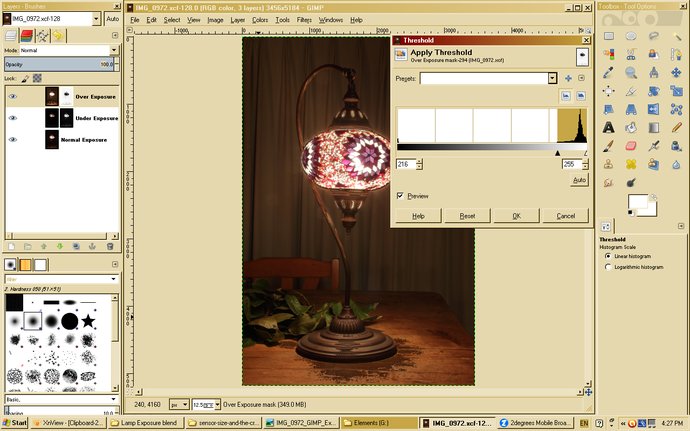Viewport: 690px width, 431px height.
Task: Click the low threshold value field
Action: (406, 163)
